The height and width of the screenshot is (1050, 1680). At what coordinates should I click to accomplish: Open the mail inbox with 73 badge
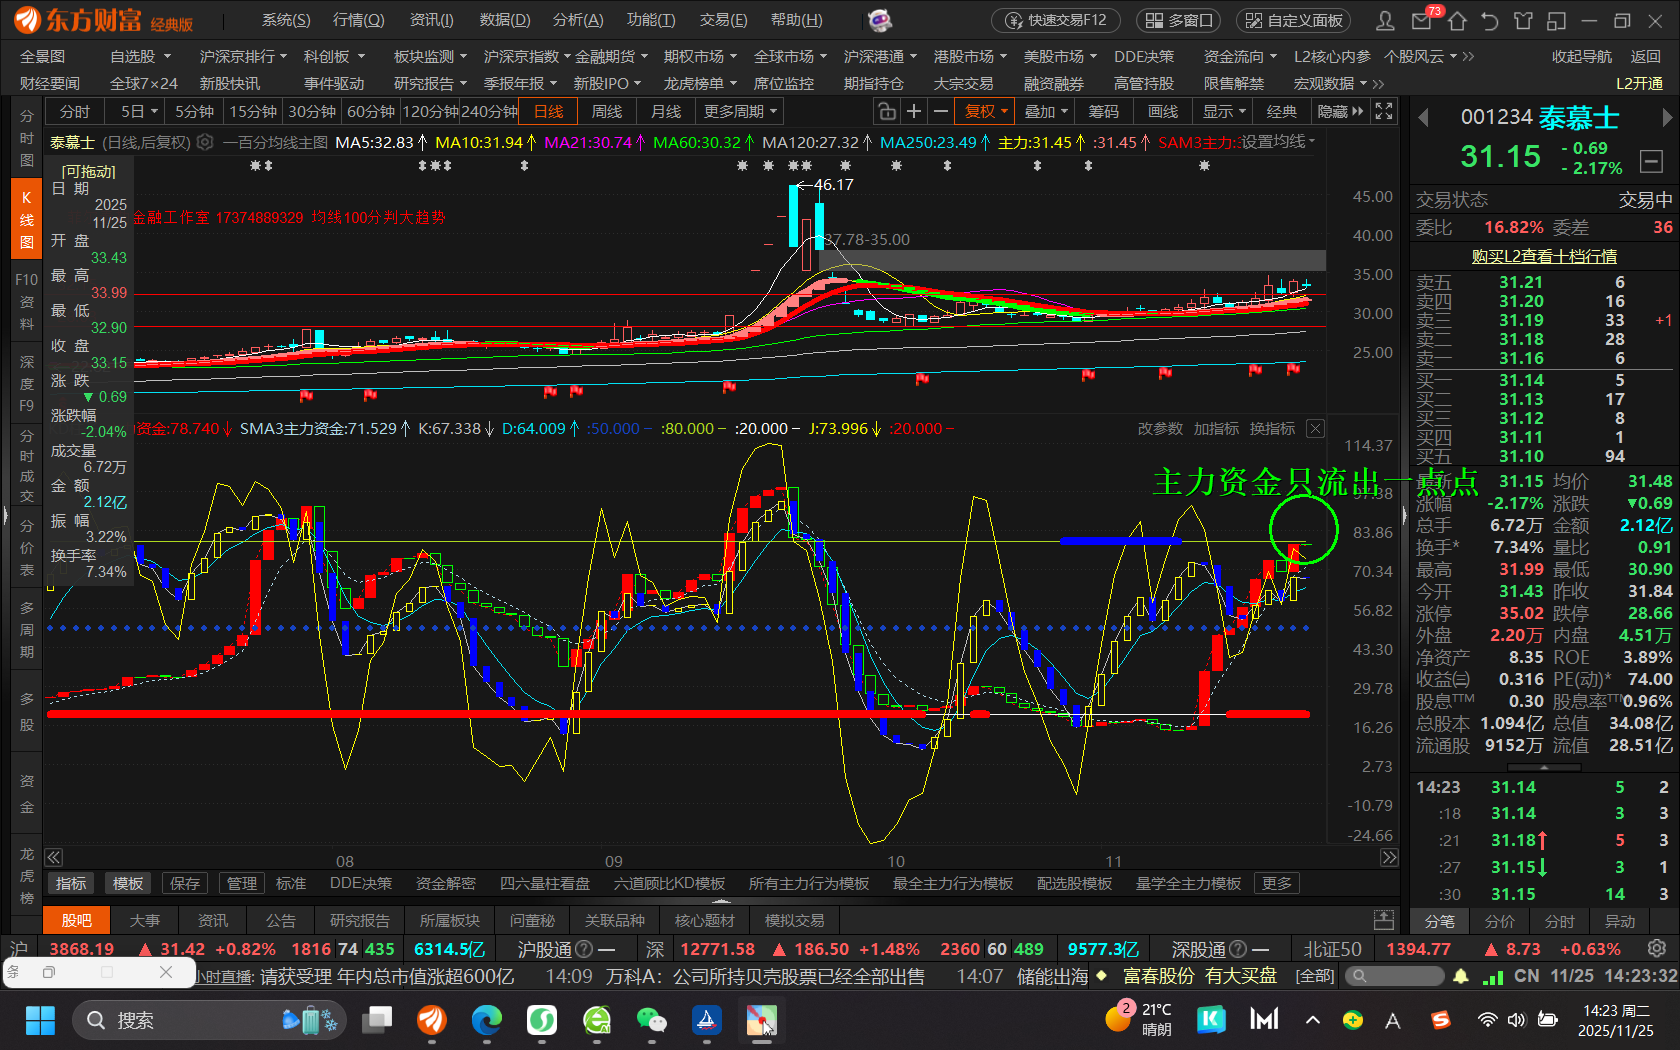[1421, 21]
